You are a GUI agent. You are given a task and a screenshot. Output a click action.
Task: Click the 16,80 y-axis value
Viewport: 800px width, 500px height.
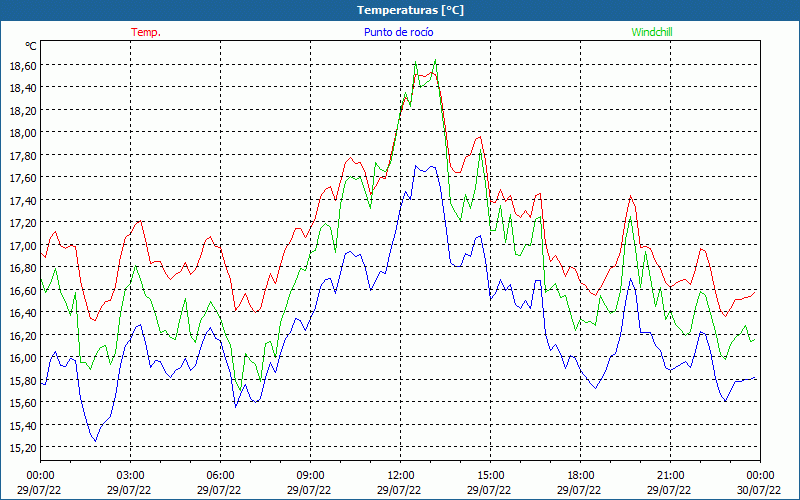click(23, 267)
